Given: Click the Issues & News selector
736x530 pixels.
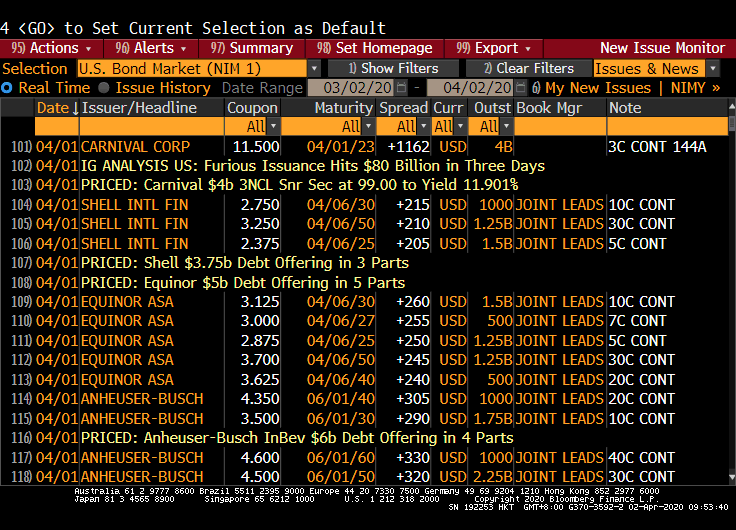Looking at the screenshot, I should click(649, 69).
